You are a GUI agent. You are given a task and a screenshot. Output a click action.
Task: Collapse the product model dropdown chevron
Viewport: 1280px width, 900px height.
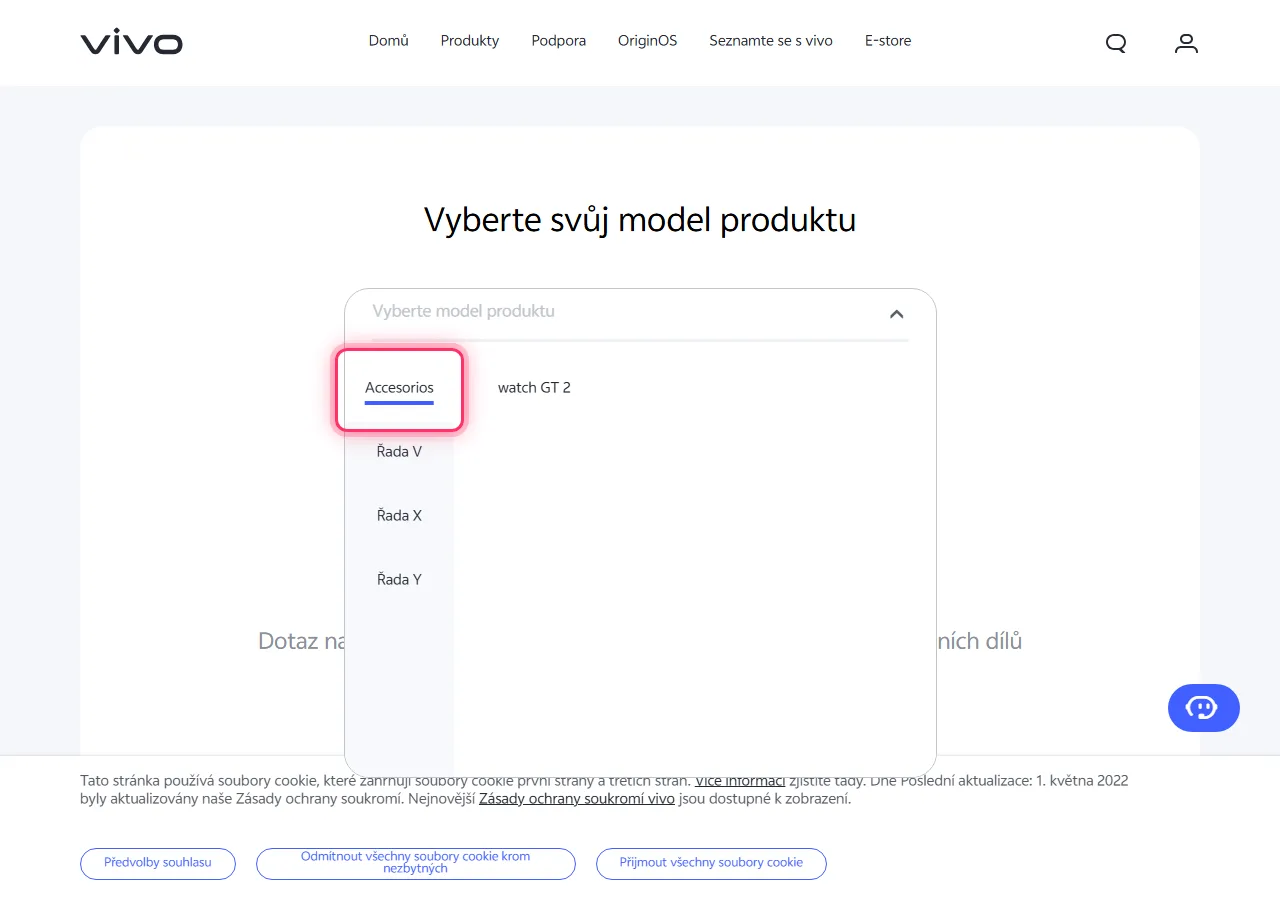click(x=896, y=313)
